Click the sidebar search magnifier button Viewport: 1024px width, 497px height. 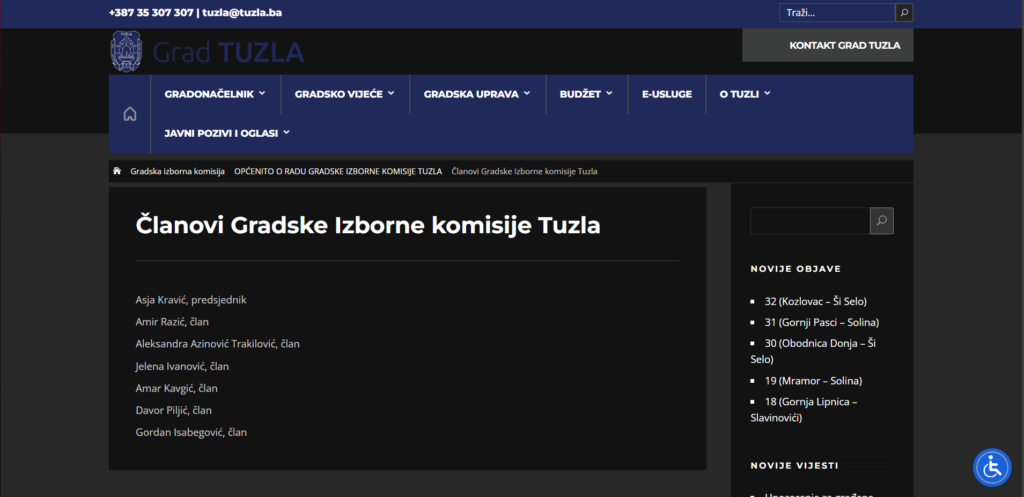(881, 221)
